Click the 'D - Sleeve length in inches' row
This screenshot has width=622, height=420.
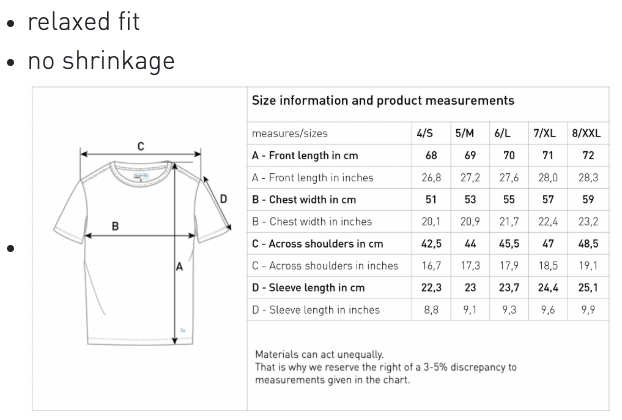428,310
